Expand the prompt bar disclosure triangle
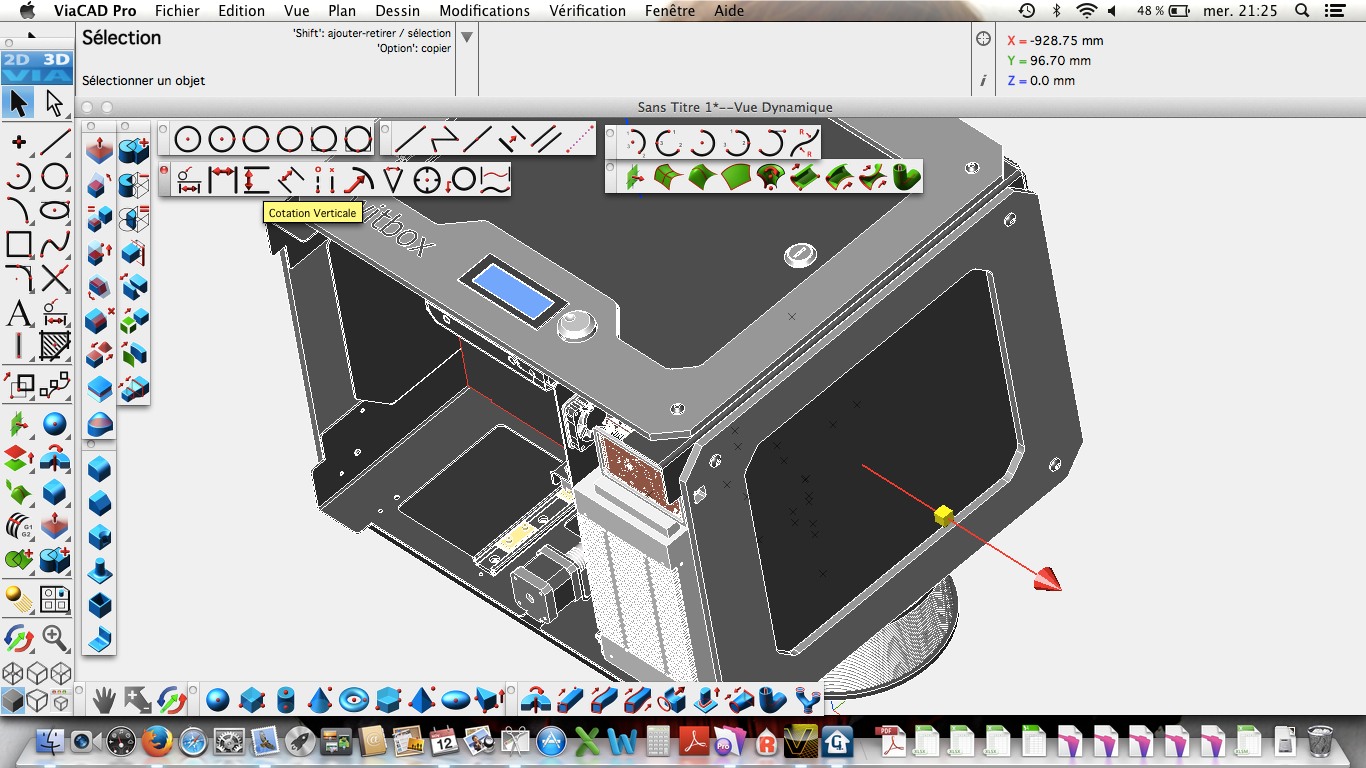The width and height of the screenshot is (1366, 768). coord(466,38)
